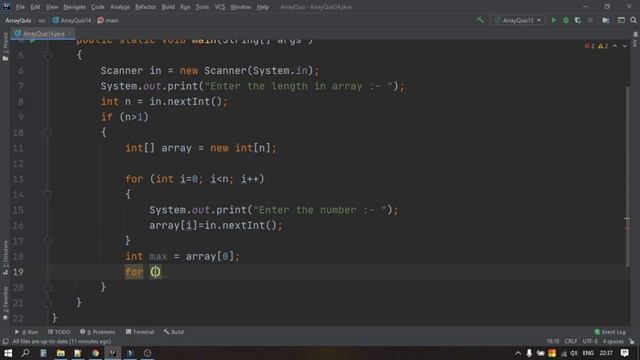This screenshot has width=640, height=360.
Task: Click fold end marker at line 21
Action: pos(48,303)
